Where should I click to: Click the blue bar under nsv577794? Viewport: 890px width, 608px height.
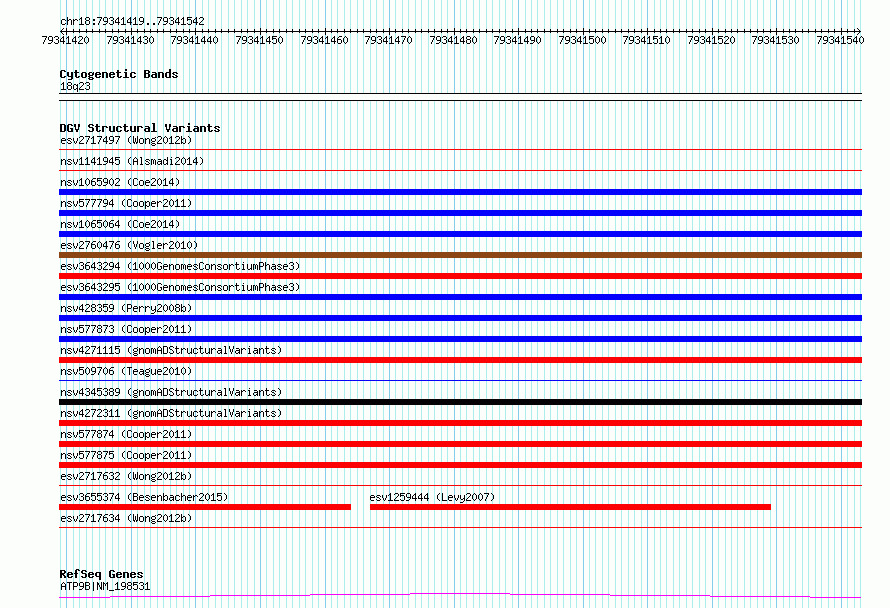pos(460,213)
